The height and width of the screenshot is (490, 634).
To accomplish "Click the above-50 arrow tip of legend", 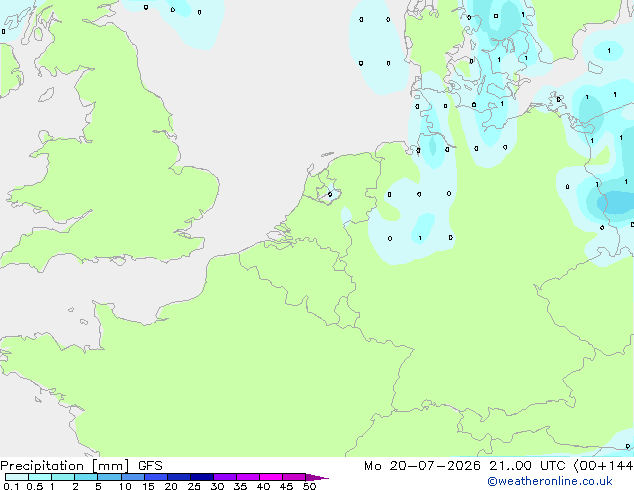I will [317, 477].
